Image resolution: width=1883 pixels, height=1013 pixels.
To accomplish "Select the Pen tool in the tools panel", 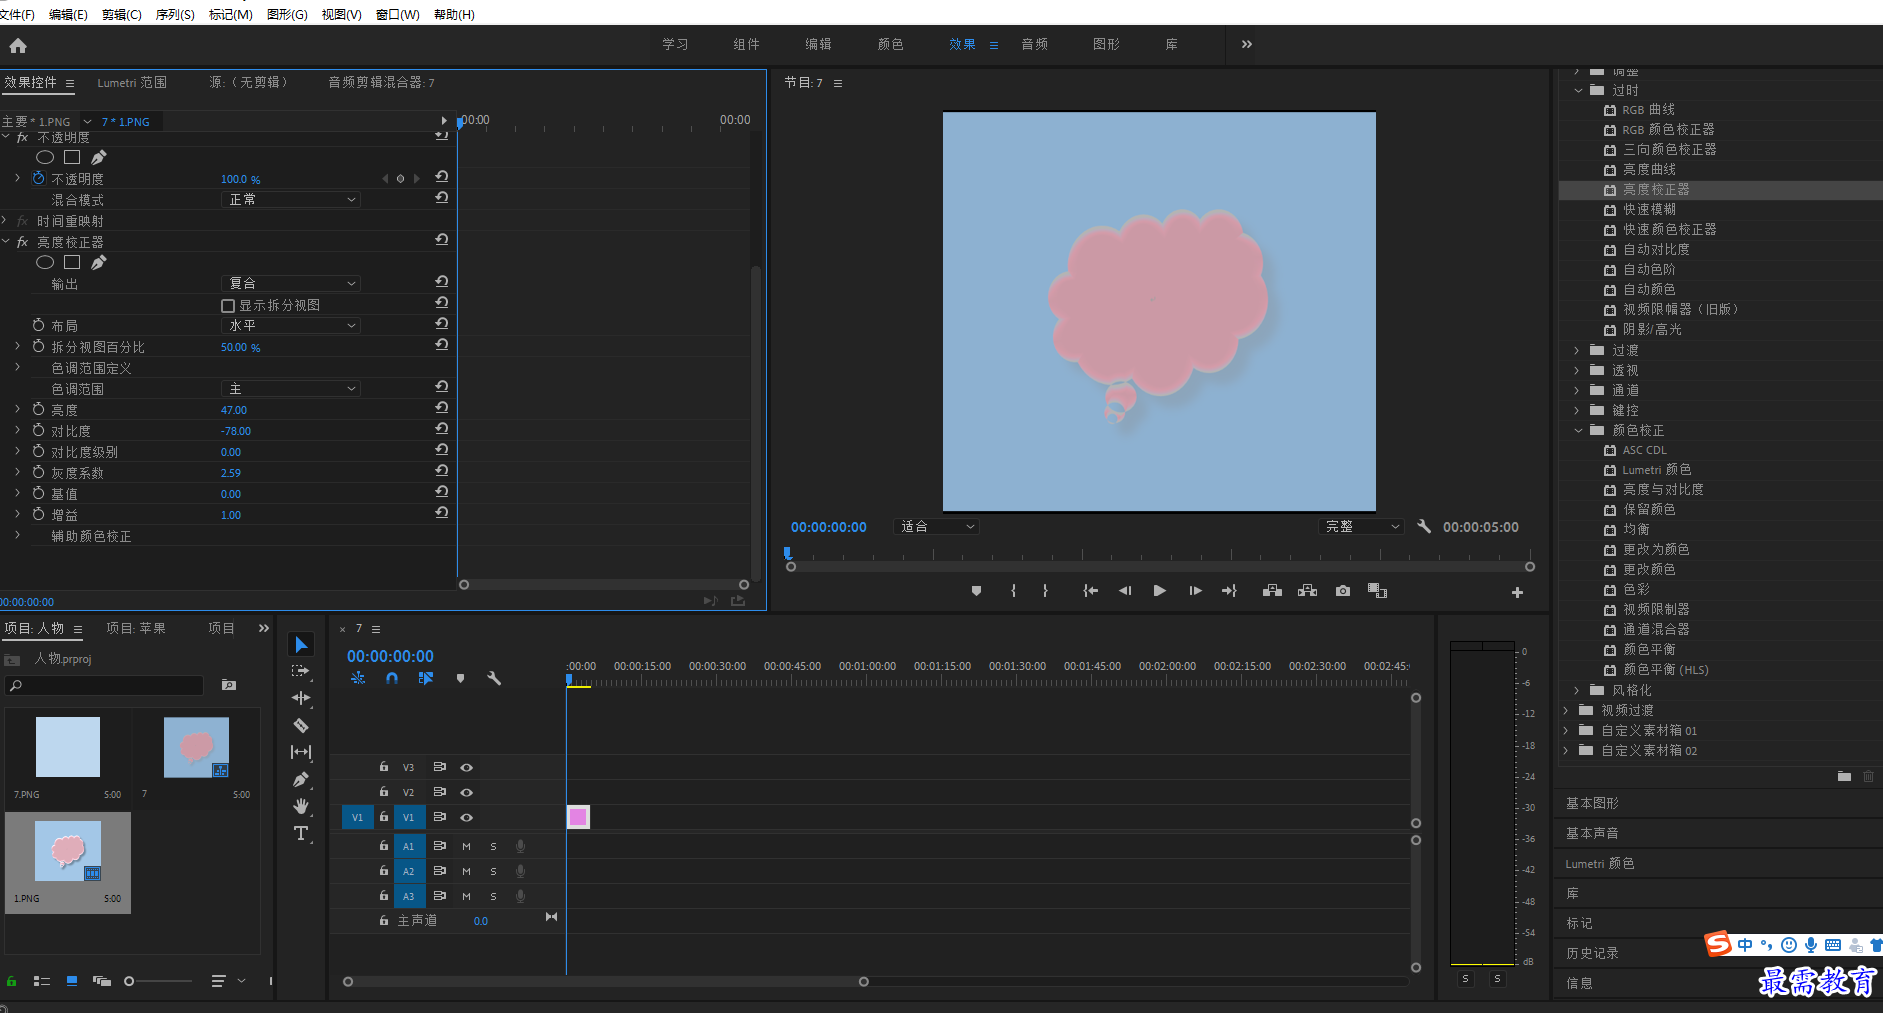I will [x=301, y=779].
